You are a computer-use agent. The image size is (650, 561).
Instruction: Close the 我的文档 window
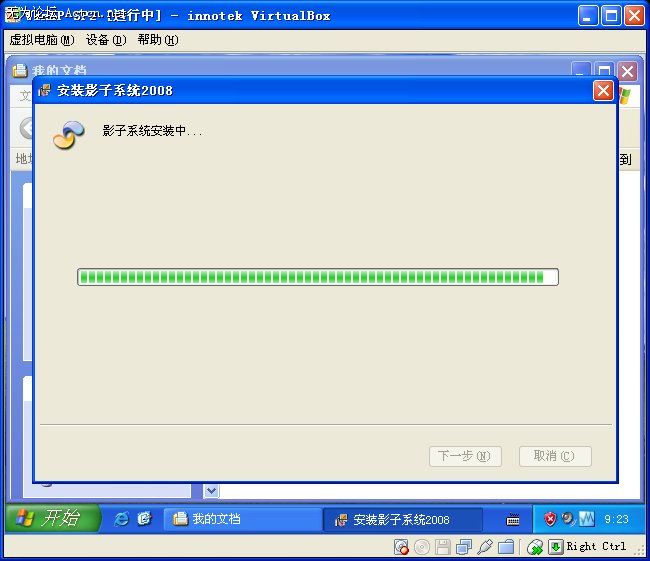click(x=627, y=71)
